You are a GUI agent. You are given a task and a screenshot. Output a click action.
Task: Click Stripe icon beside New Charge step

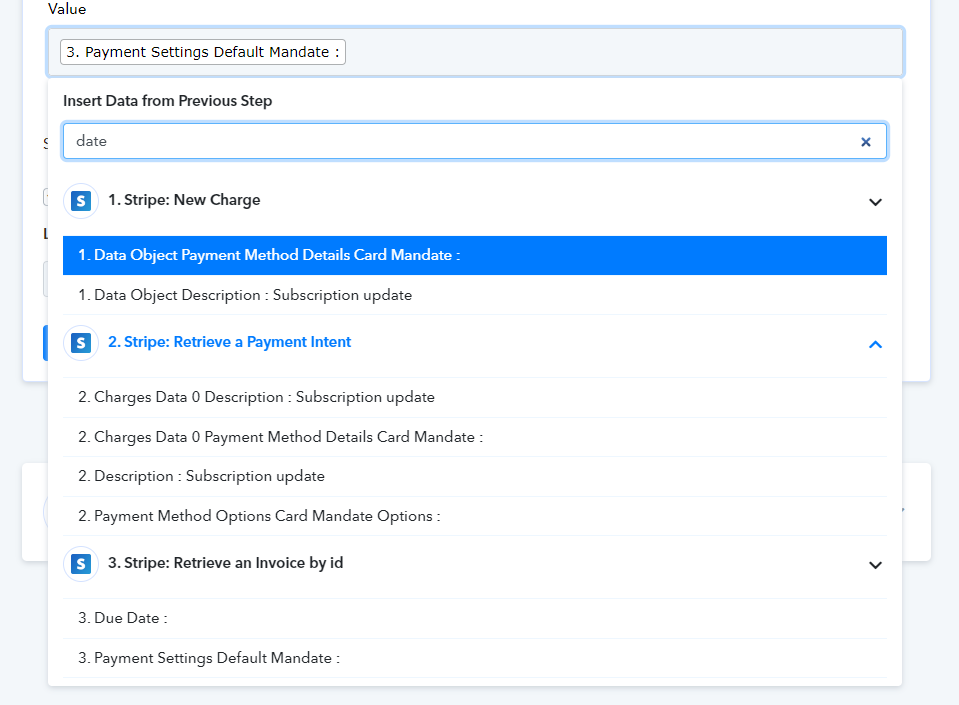[81, 201]
